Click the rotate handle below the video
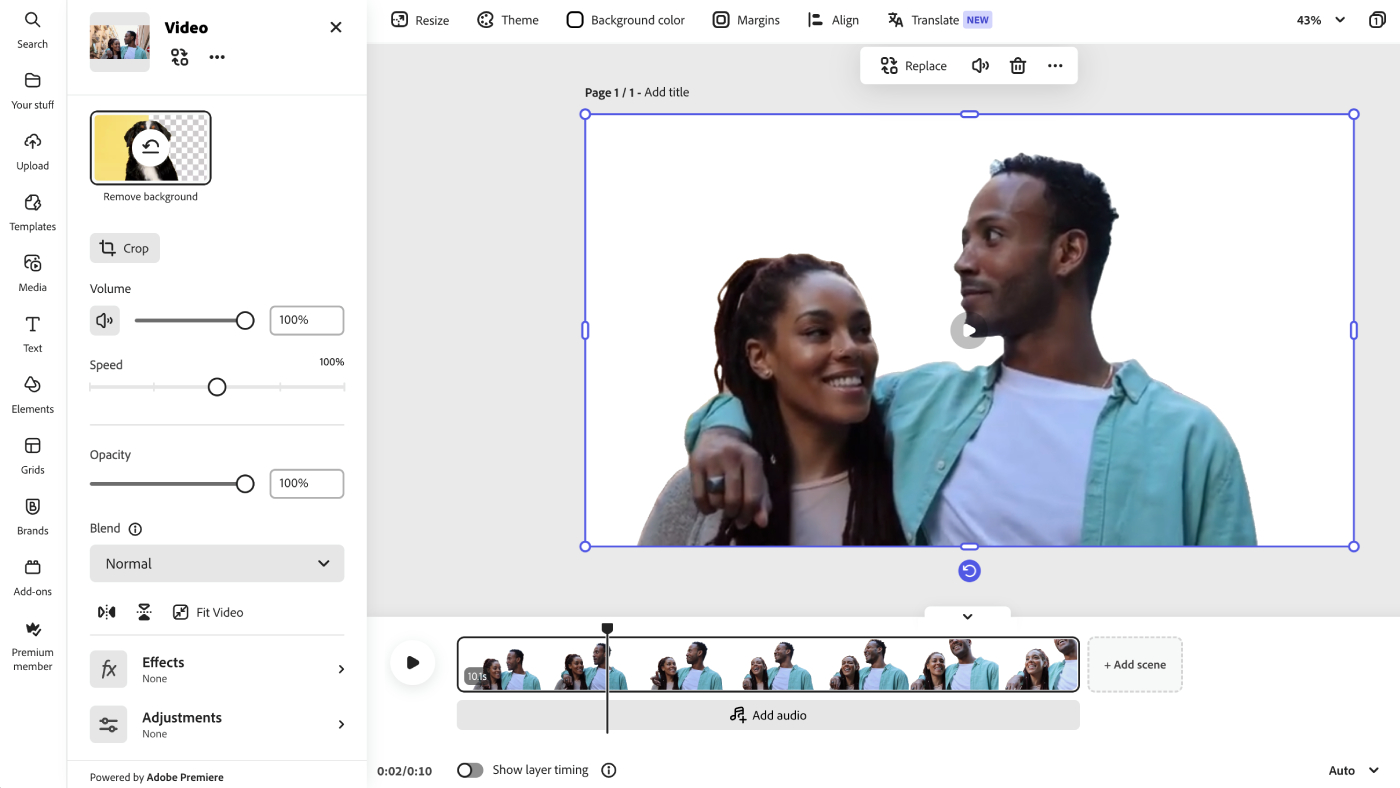 (969, 571)
